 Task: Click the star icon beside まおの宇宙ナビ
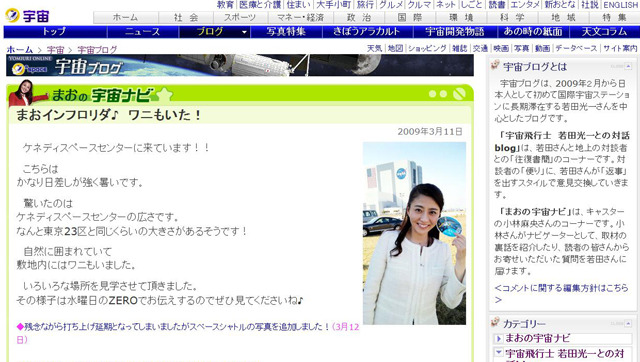pyautogui.click(x=165, y=95)
